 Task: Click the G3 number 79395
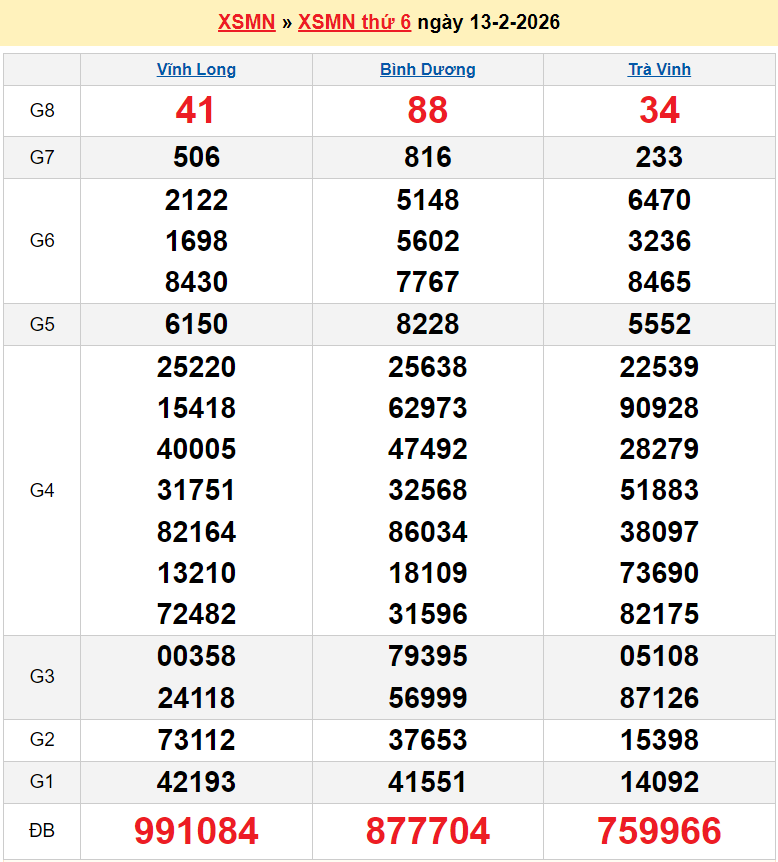coord(427,656)
